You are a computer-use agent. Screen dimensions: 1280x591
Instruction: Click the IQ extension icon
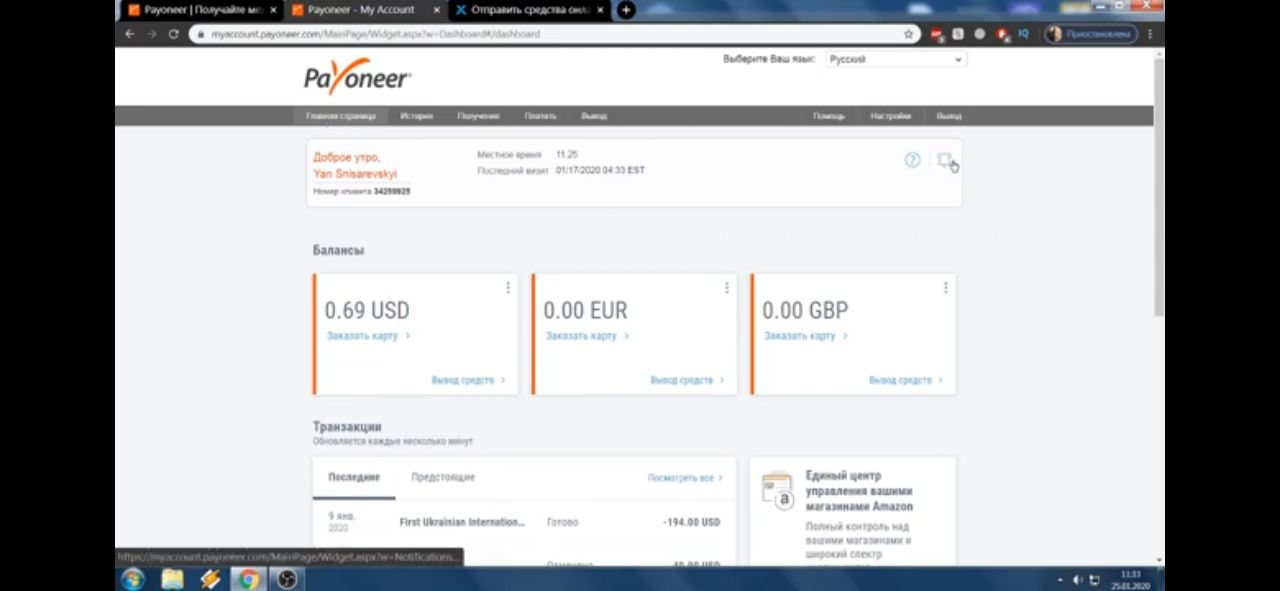1024,34
